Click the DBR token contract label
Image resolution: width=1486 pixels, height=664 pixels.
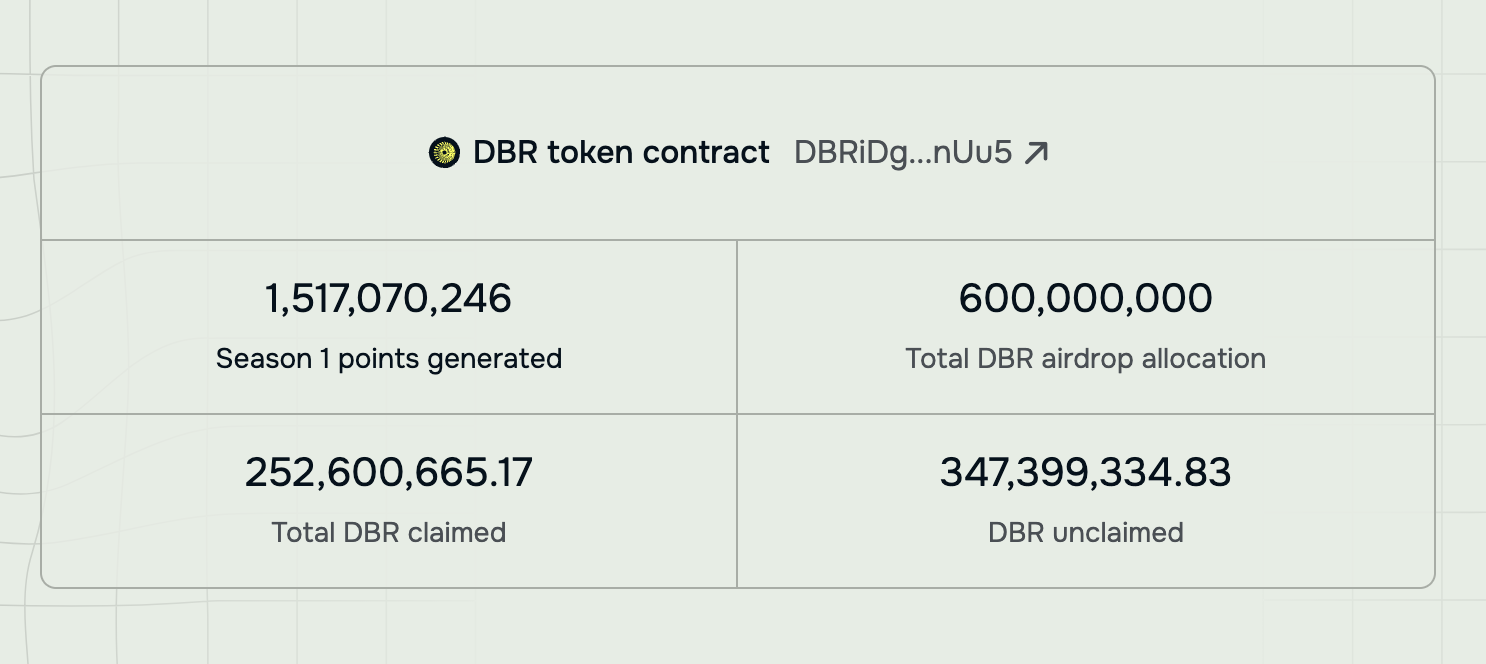(x=621, y=152)
